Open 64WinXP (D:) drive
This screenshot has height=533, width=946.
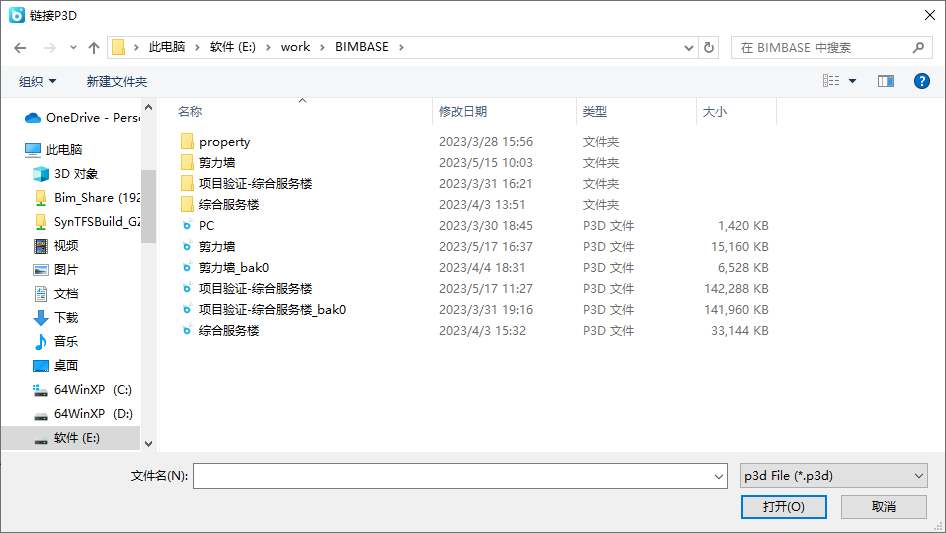point(83,413)
